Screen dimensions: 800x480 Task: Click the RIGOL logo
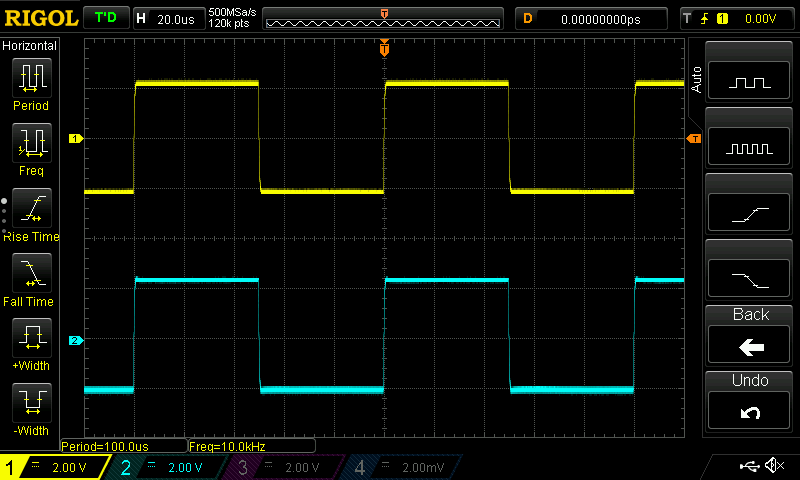[x=41, y=18]
